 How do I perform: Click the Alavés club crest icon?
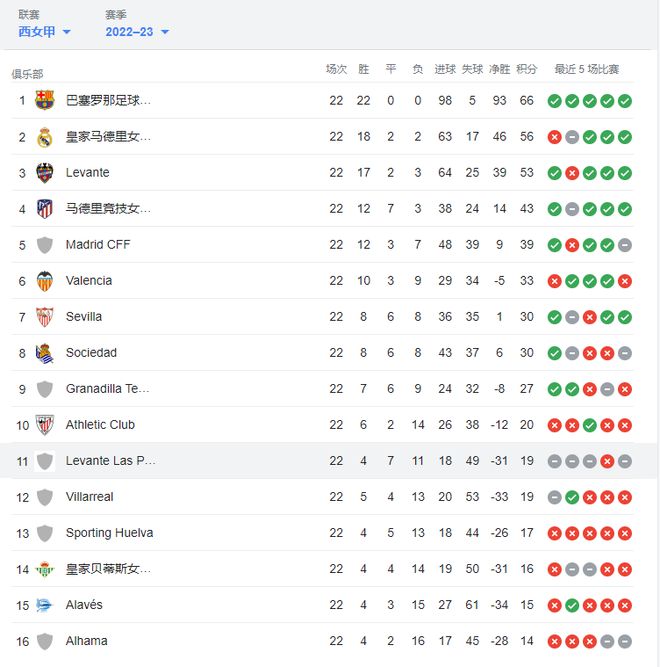tap(44, 605)
